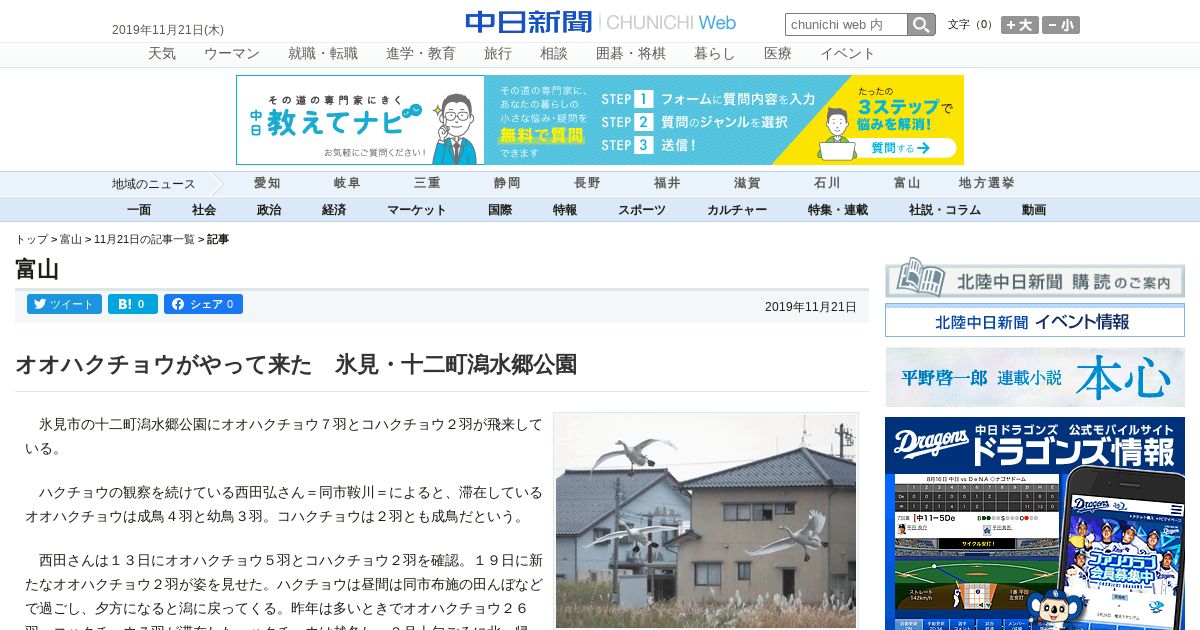The image size is (1200, 630).
Task: Bookmark with the Hatena B! button
Action: (x=133, y=304)
